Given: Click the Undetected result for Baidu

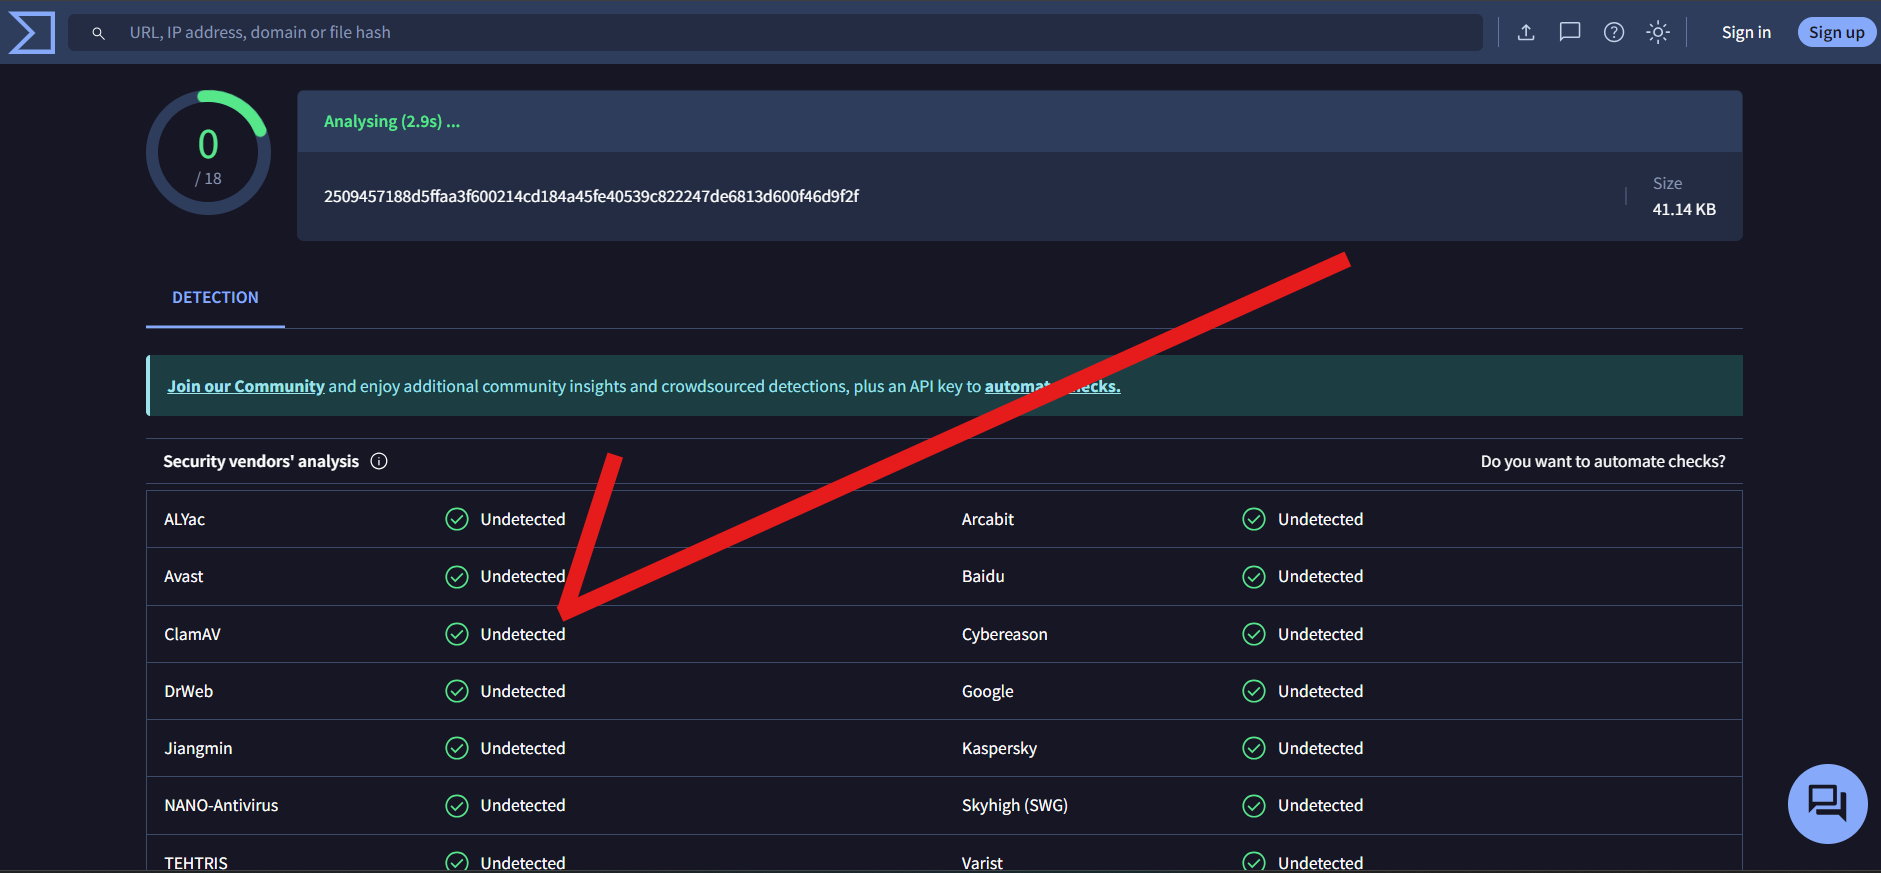Looking at the screenshot, I should point(1320,577).
